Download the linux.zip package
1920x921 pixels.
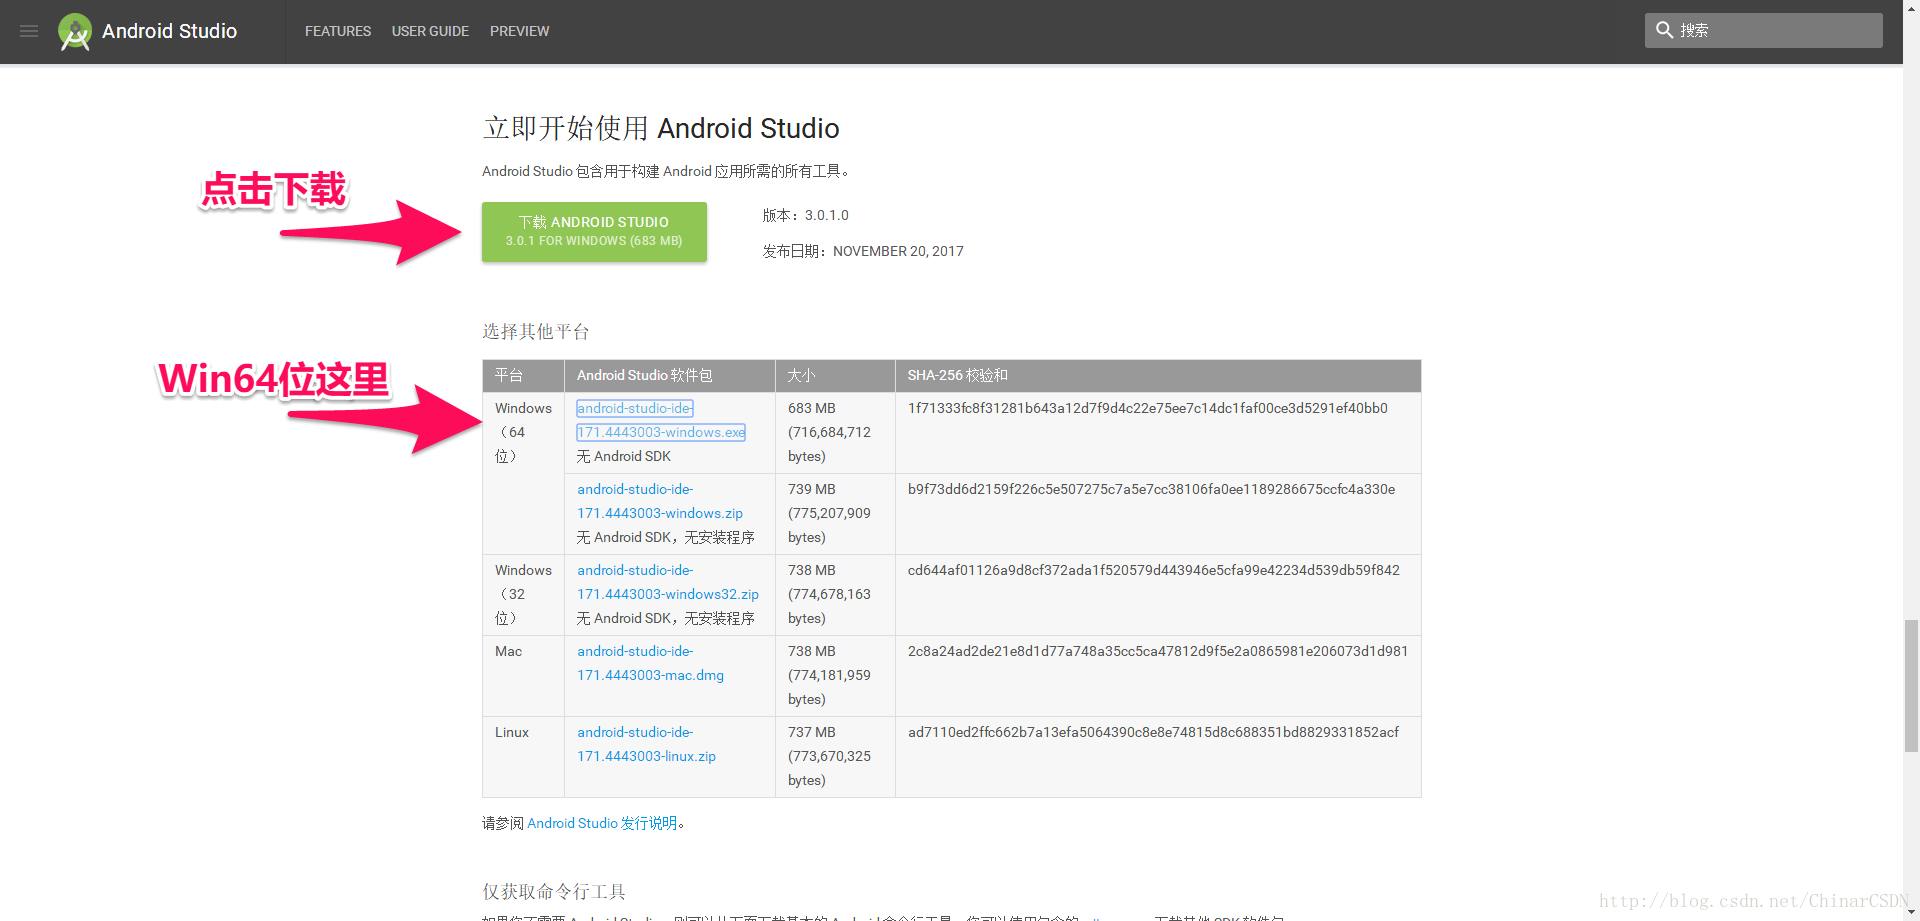point(646,744)
